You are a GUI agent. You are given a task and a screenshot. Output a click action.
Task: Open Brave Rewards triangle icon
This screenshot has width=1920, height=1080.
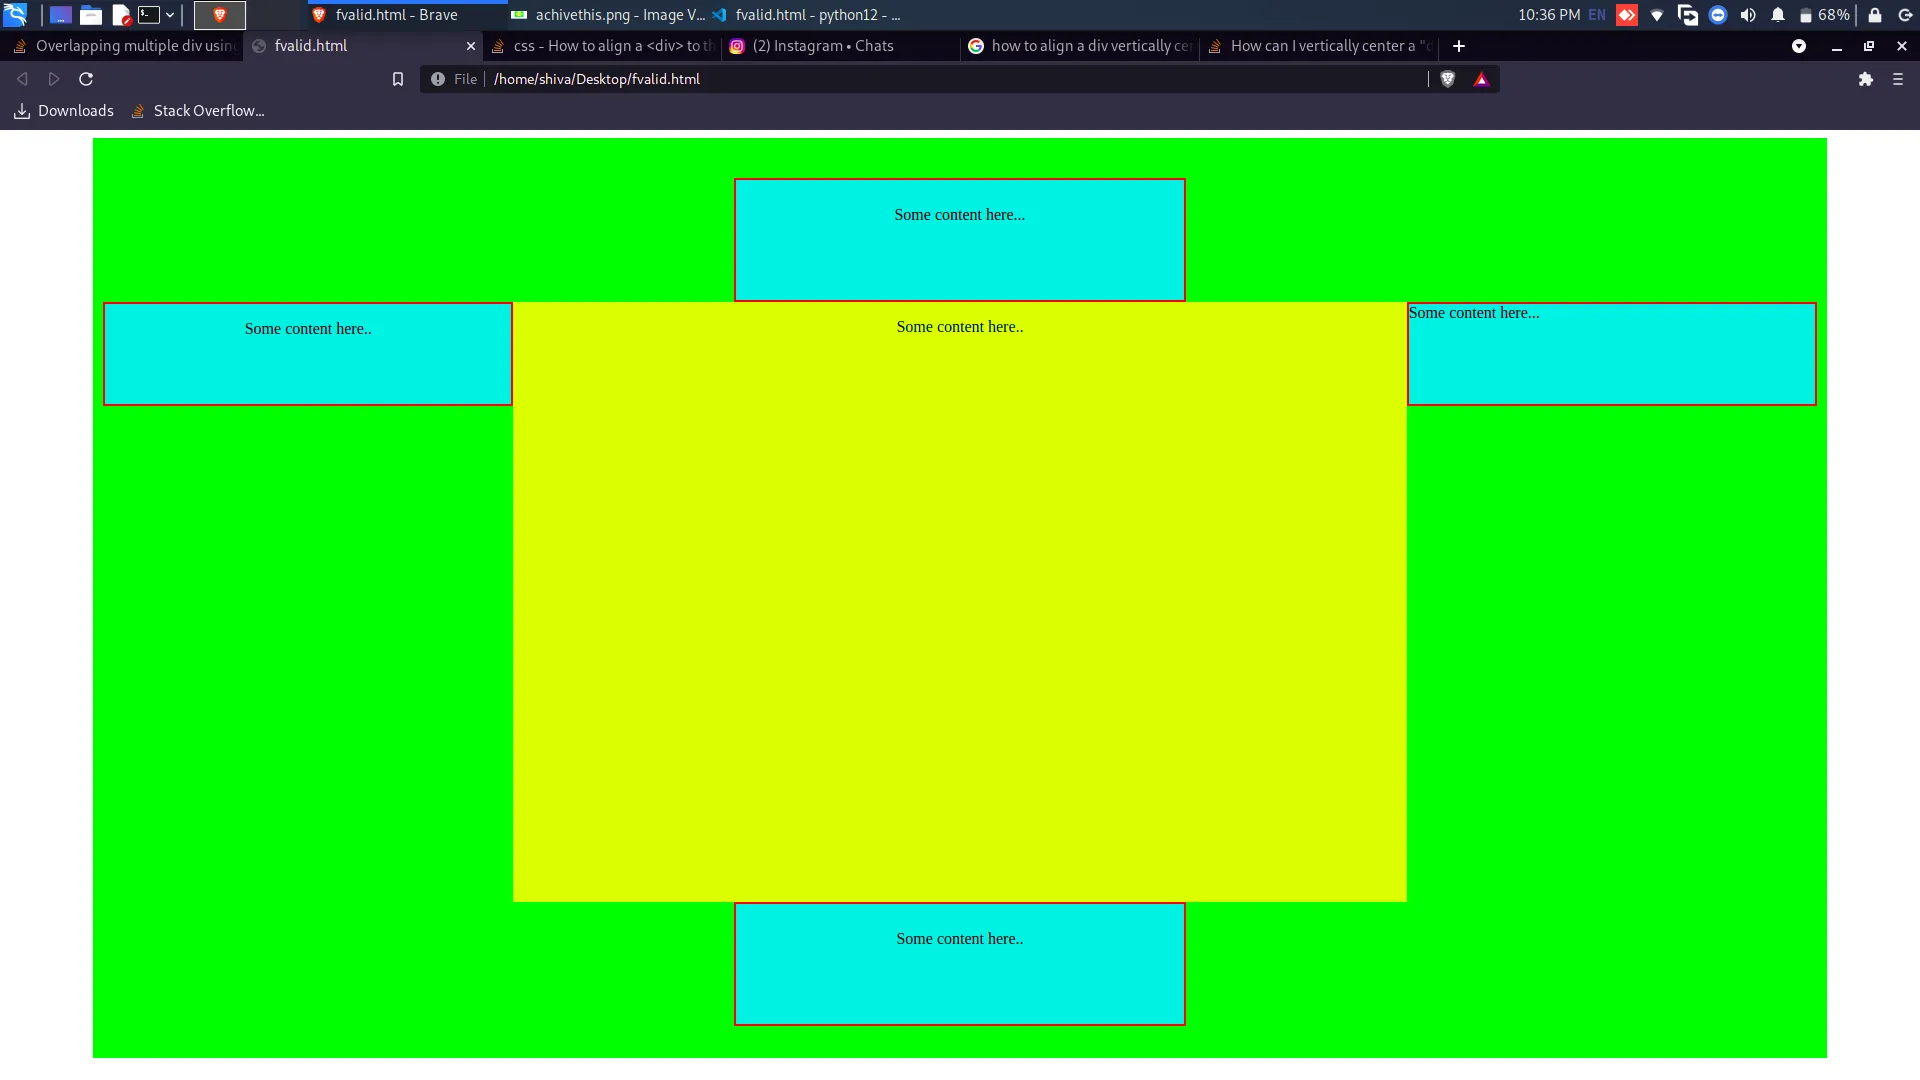point(1481,79)
